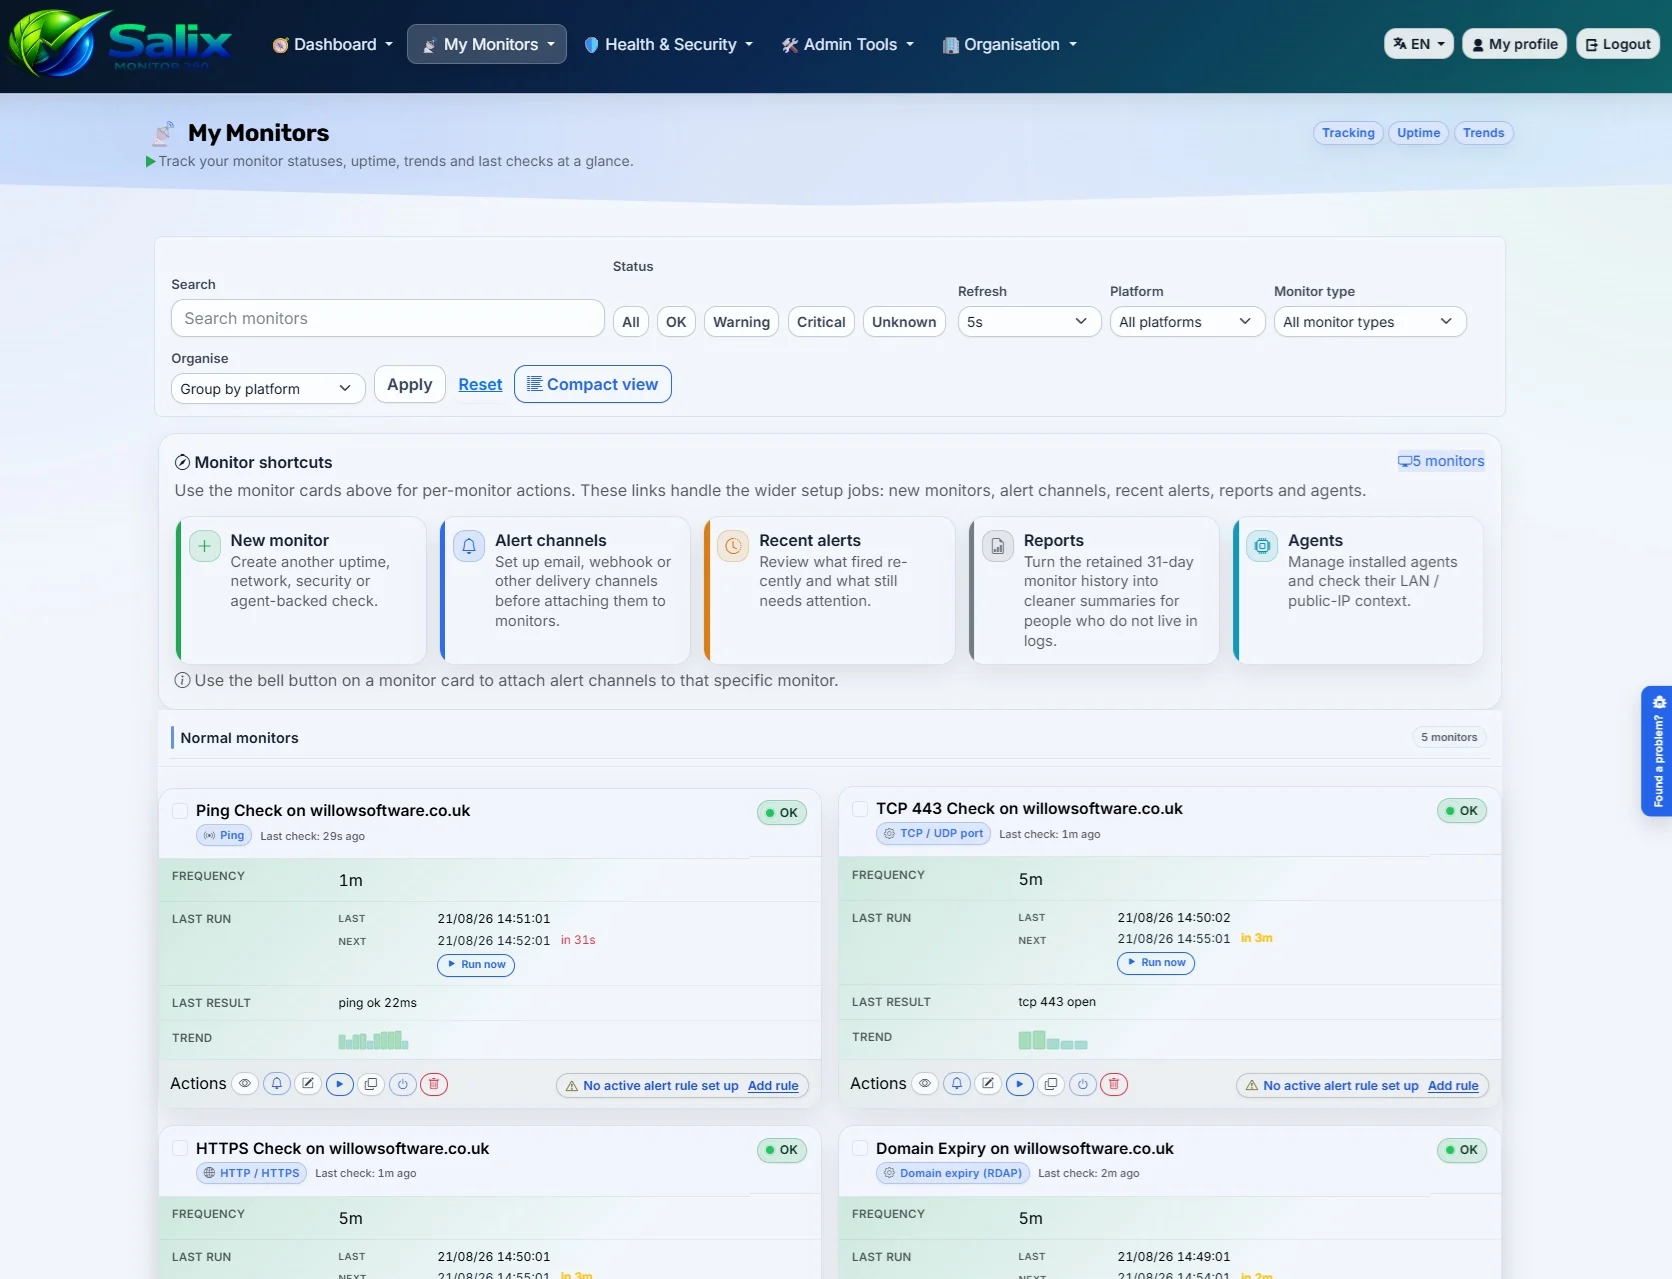Viewport: 1672px width, 1279px height.
Task: Edit the Ping Check monitor
Action: (x=308, y=1084)
